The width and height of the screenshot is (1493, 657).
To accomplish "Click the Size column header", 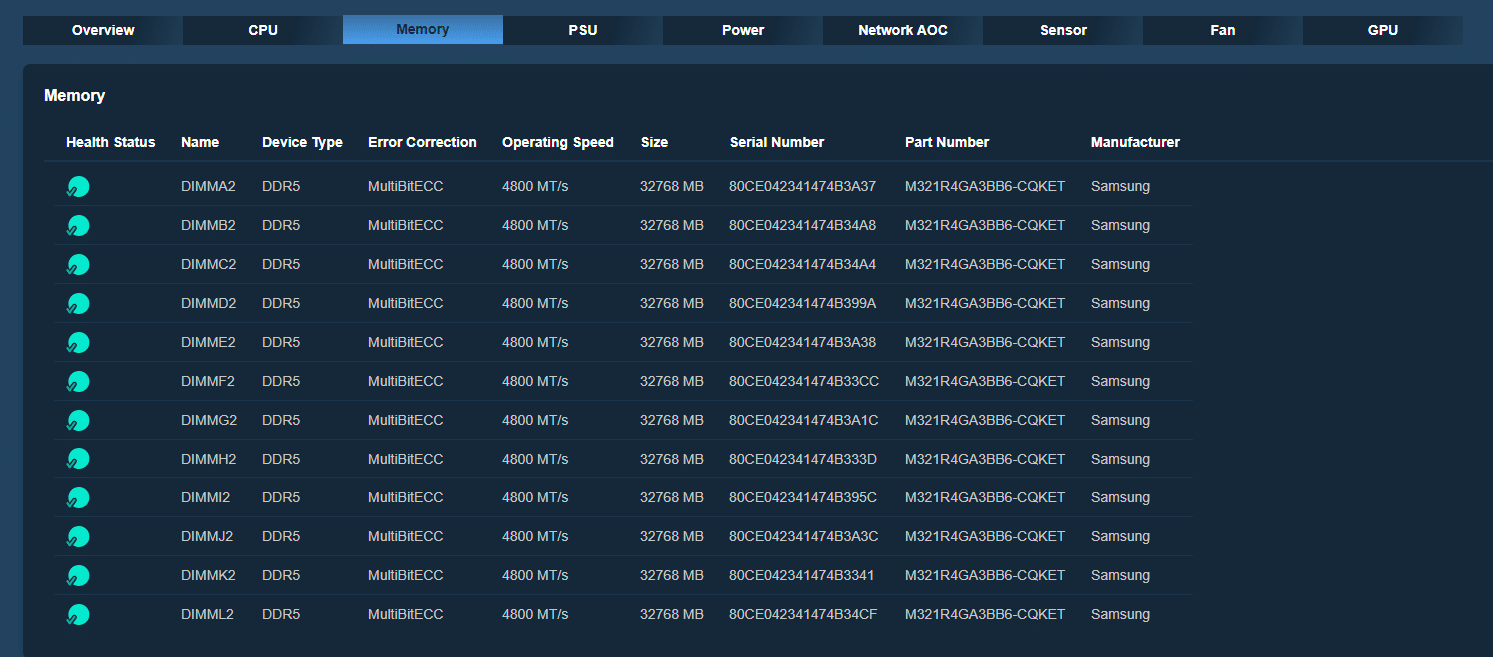I will (x=654, y=142).
